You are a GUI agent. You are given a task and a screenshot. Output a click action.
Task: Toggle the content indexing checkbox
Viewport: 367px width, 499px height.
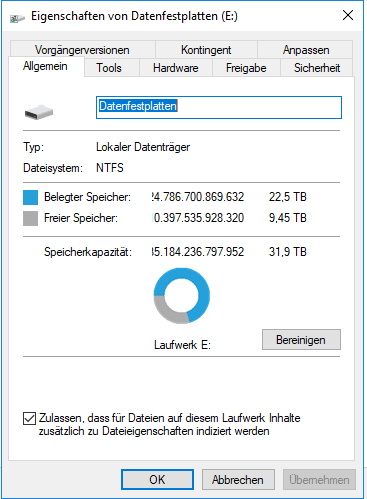(29, 418)
